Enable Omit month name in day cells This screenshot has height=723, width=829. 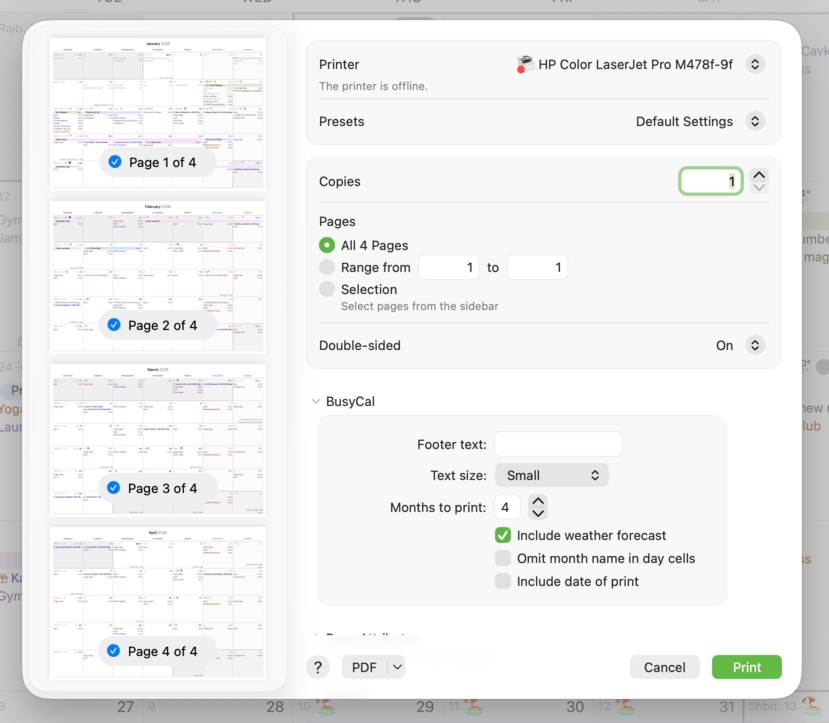click(503, 558)
